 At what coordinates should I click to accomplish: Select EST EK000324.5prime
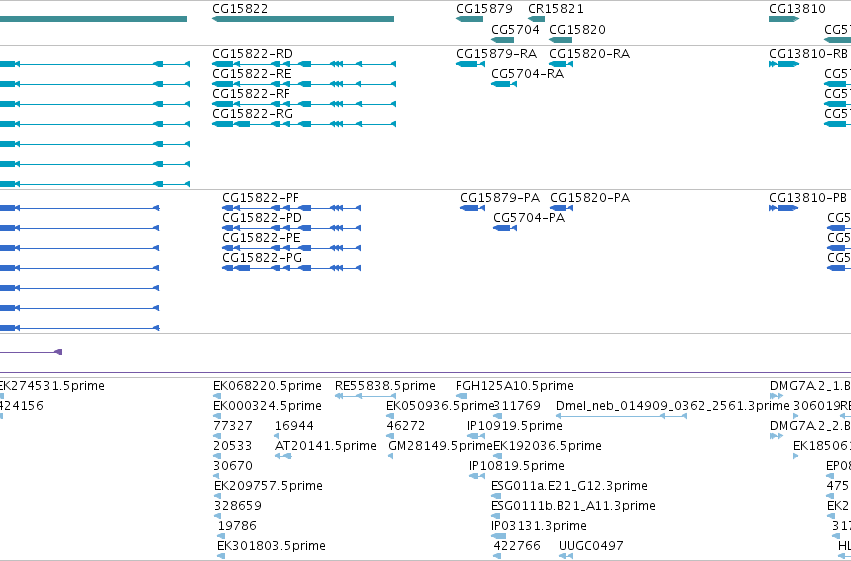click(217, 416)
